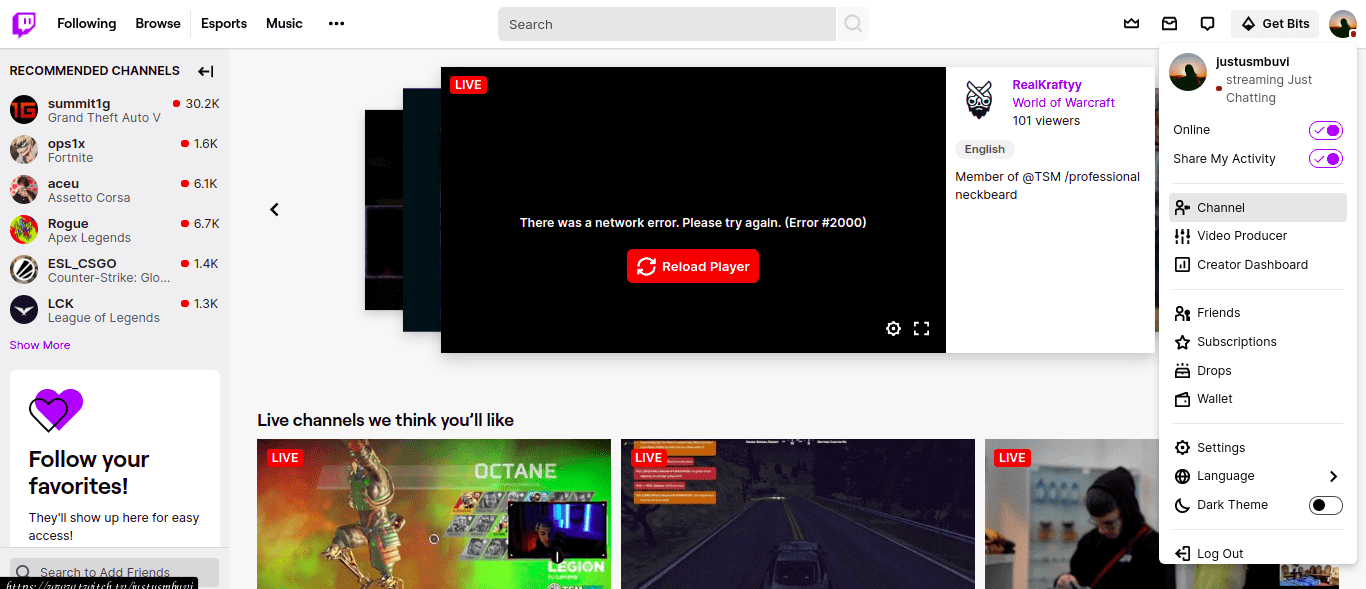This screenshot has height=589, width=1366.
Task: Expand recommended channels with Show More
Action: (x=40, y=345)
